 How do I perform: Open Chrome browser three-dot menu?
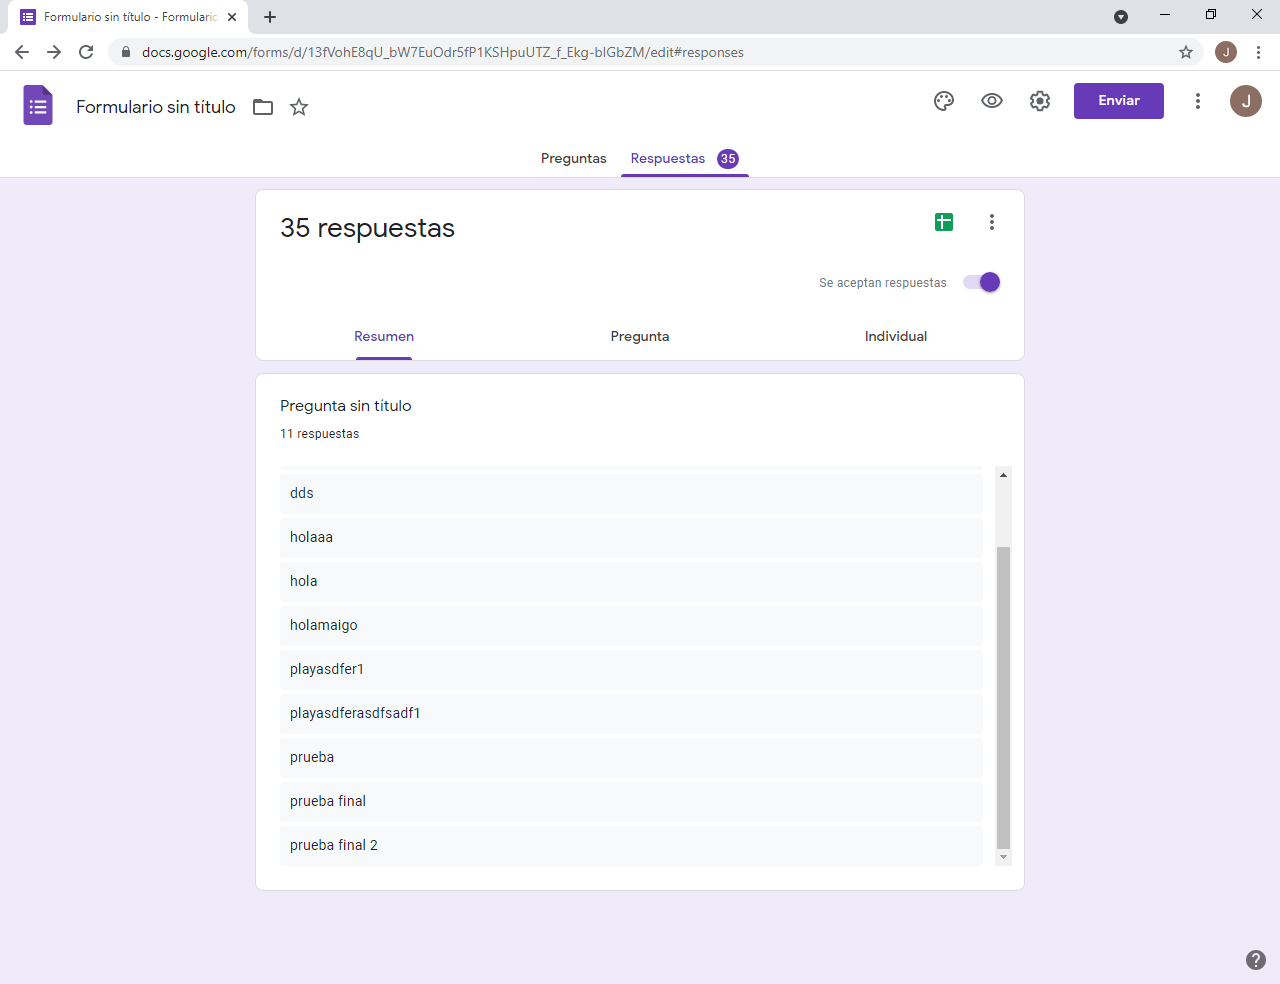pyautogui.click(x=1258, y=52)
